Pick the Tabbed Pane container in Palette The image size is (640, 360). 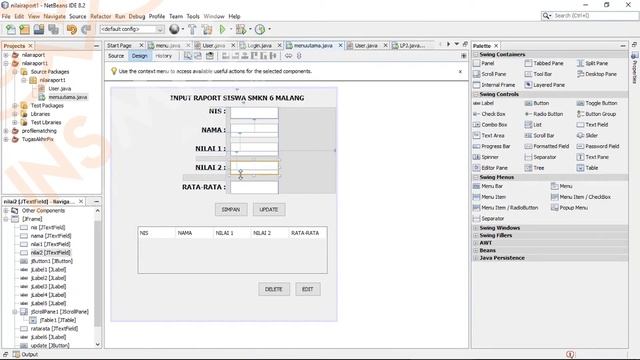tap(544, 63)
